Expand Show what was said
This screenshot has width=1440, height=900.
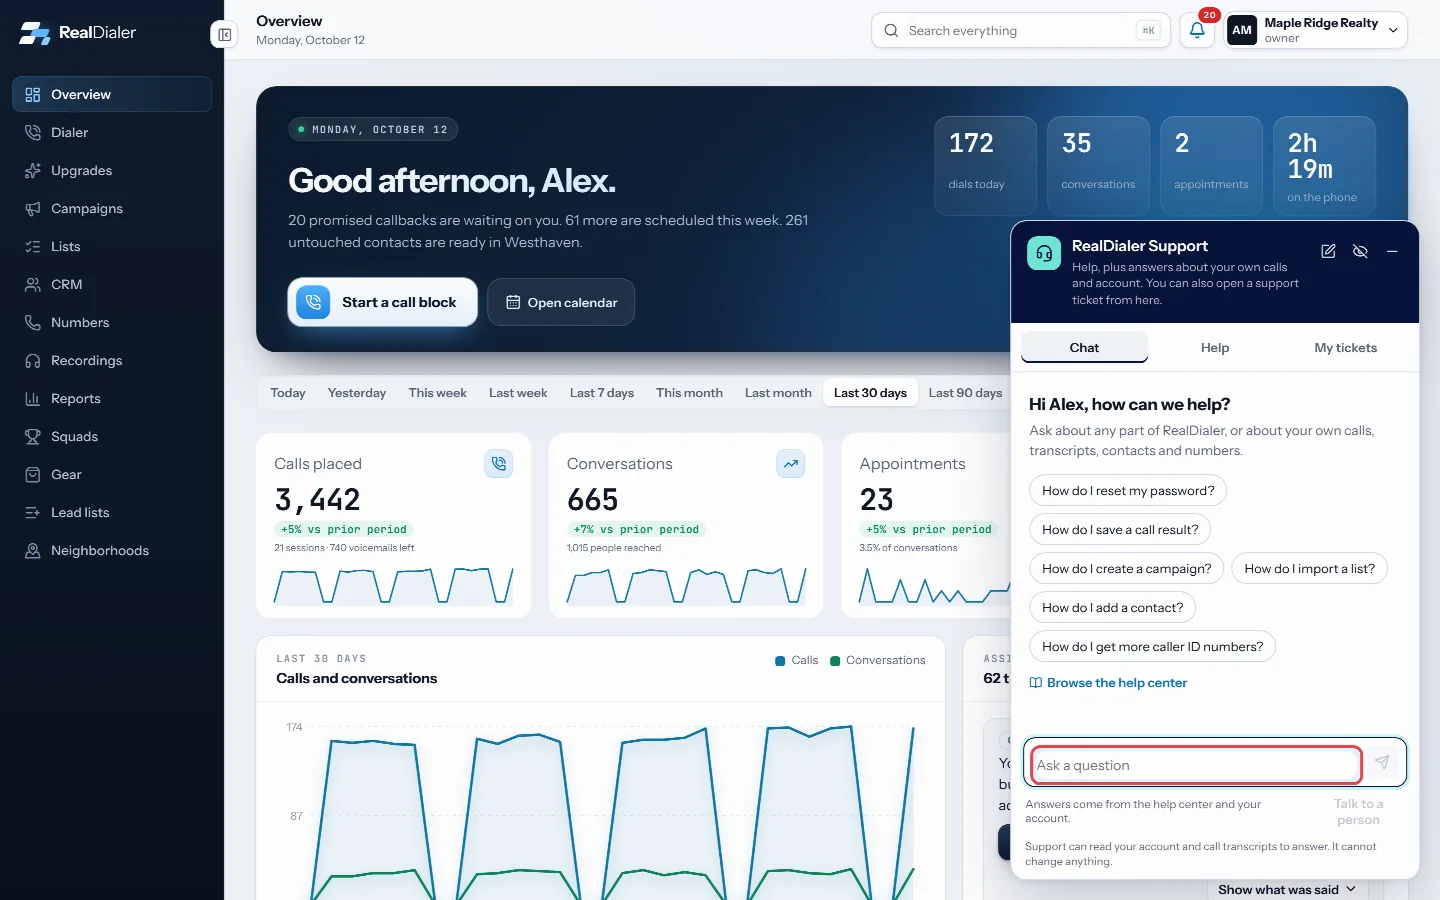point(1287,889)
